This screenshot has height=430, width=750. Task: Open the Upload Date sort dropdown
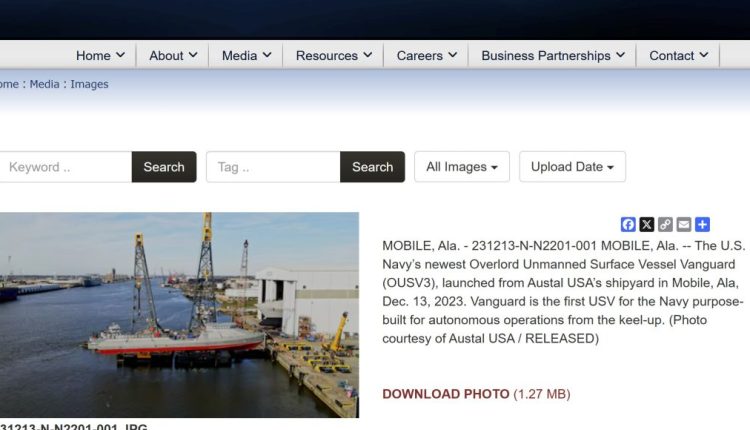point(572,167)
